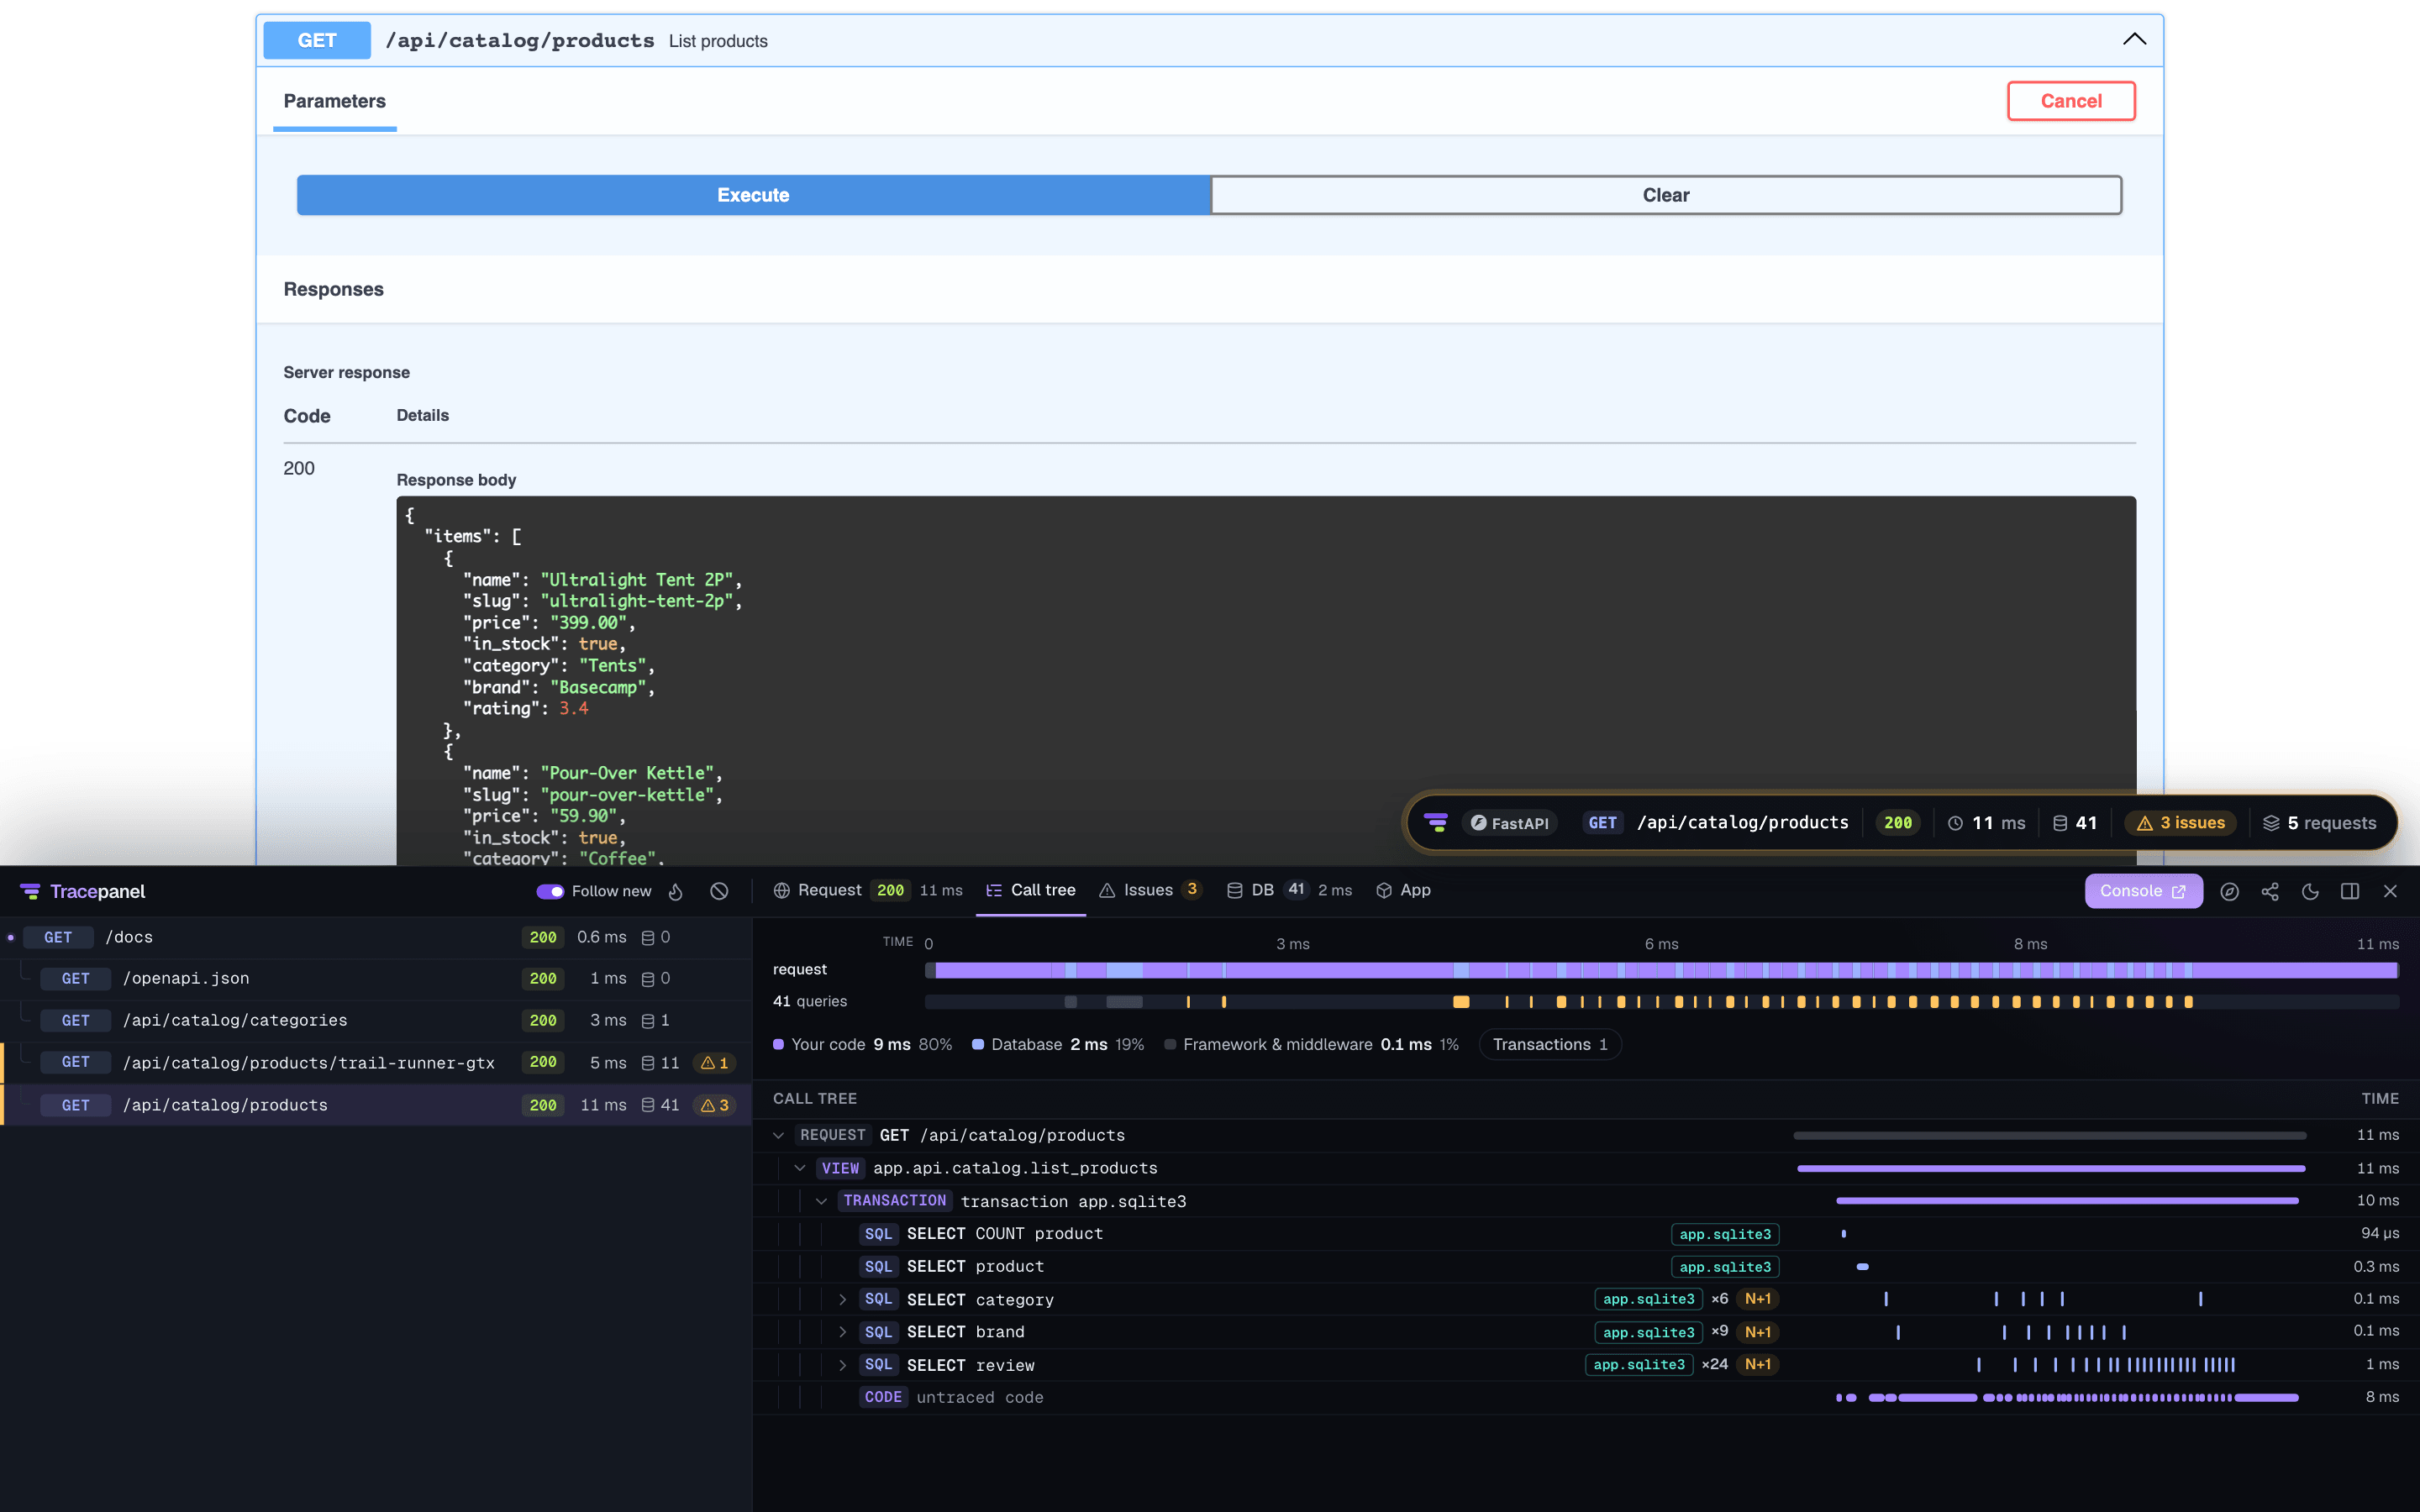This screenshot has width=2420, height=1512.
Task: Click the Transactions 1 pill
Action: click(x=1550, y=1044)
